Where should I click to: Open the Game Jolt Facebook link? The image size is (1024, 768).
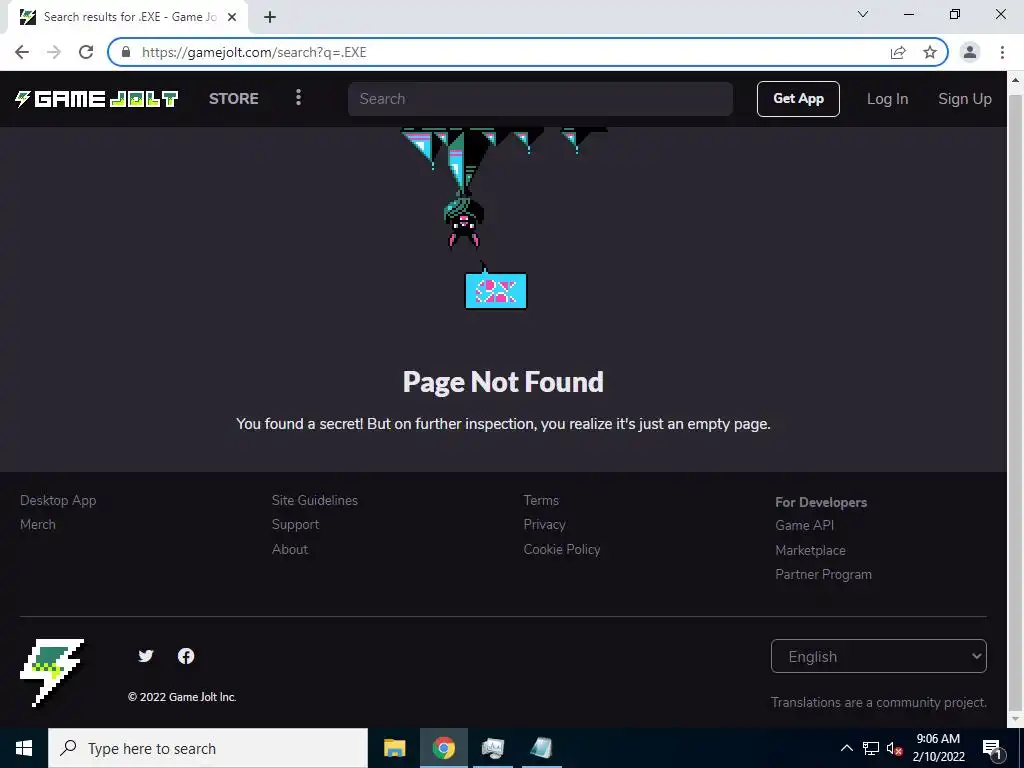(x=186, y=656)
